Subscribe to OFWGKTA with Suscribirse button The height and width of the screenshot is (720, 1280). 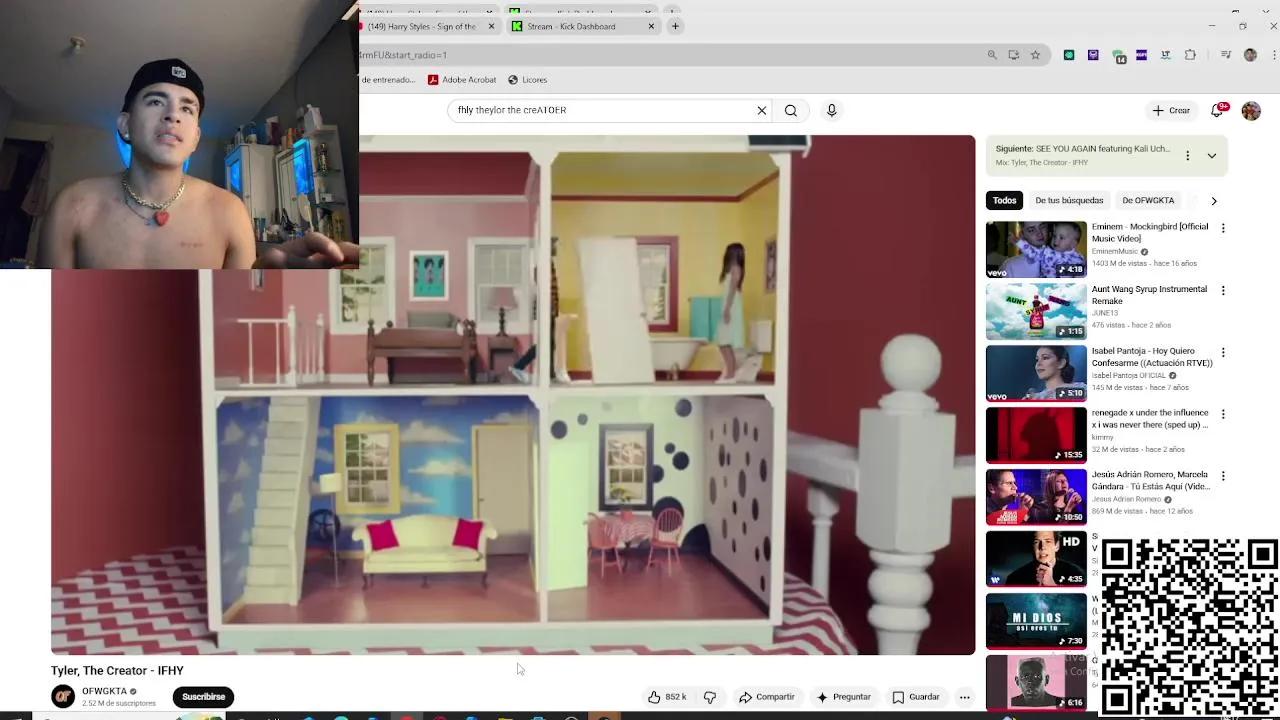(x=203, y=697)
